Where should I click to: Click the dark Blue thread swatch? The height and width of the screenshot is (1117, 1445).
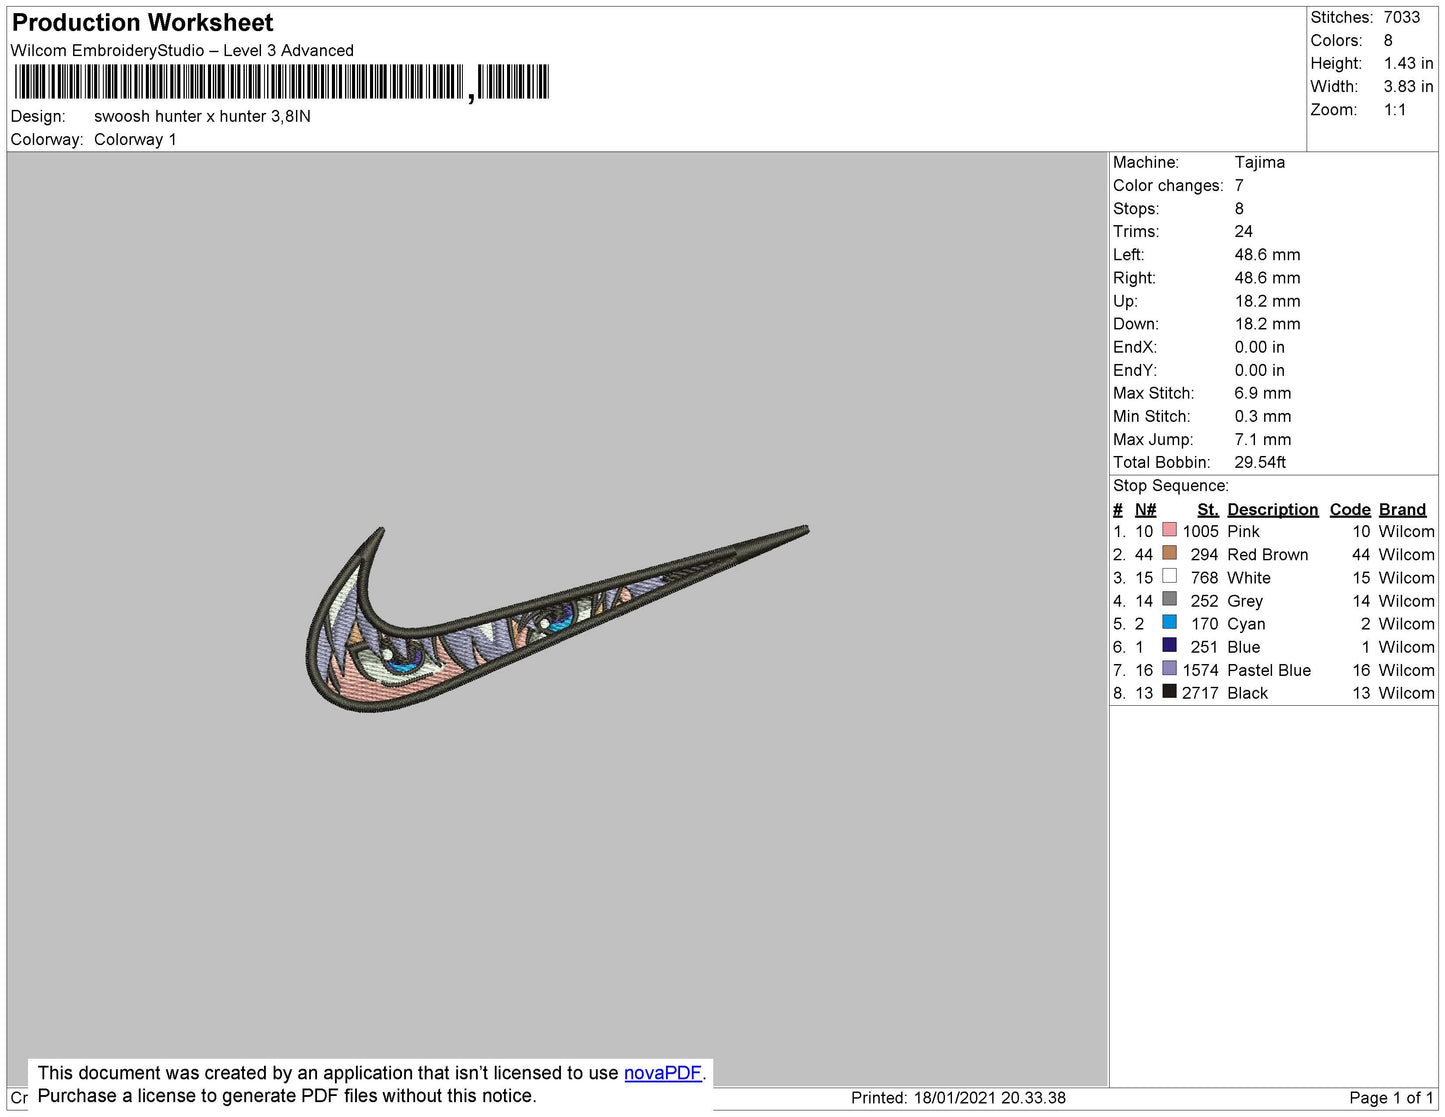point(1169,645)
